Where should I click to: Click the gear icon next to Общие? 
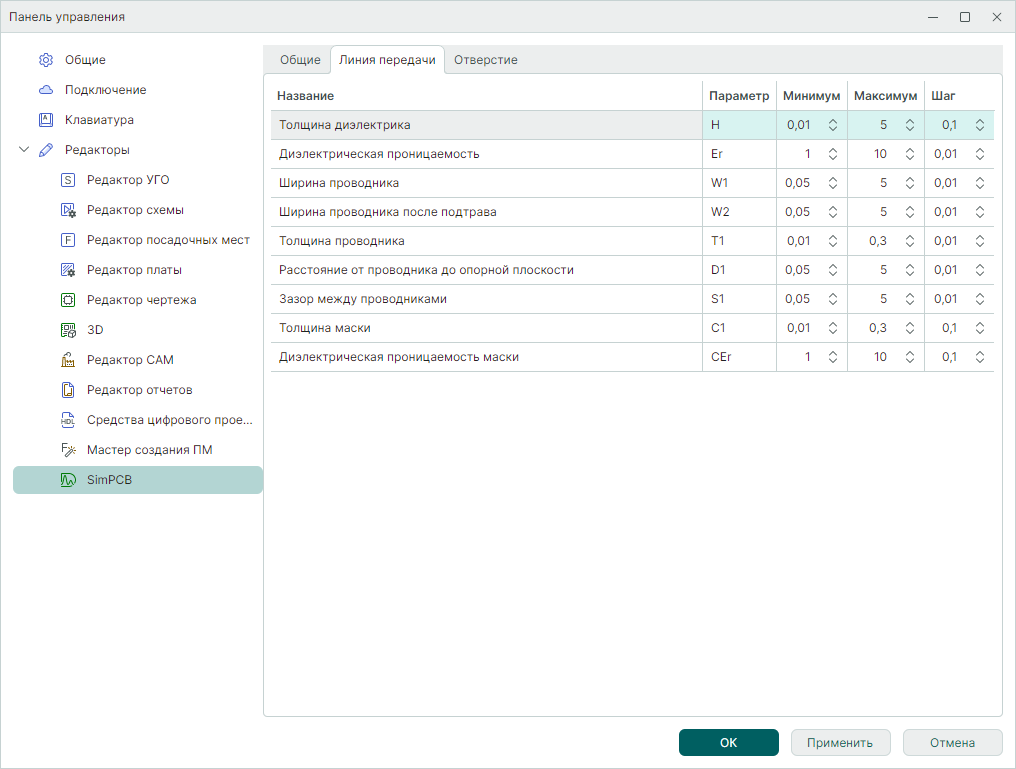pyautogui.click(x=45, y=60)
